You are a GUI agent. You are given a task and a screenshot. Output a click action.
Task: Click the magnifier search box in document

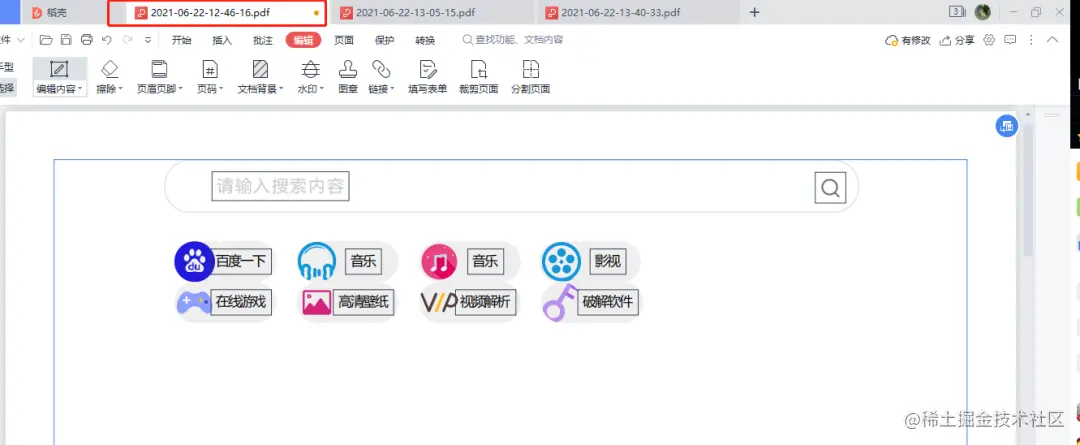[x=830, y=188]
